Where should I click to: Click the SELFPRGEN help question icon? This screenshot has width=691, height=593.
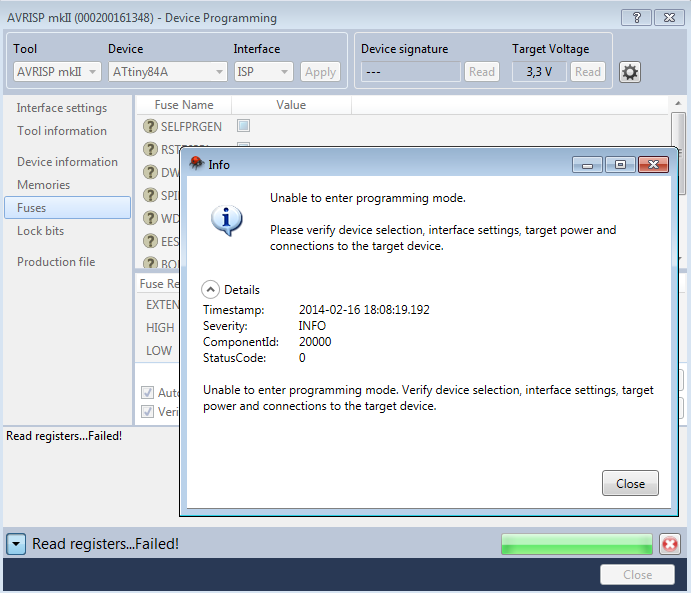pos(150,126)
